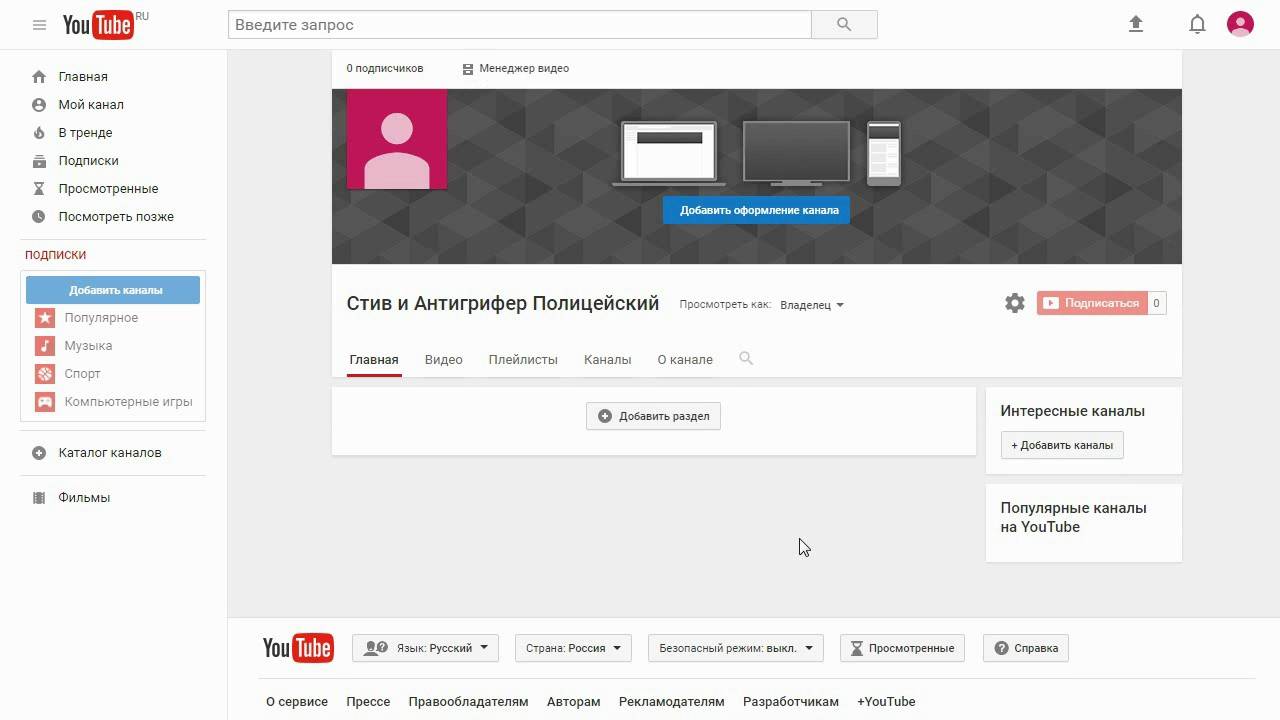The image size is (1280, 720).
Task: Open channel settings gear icon
Action: point(1015,303)
